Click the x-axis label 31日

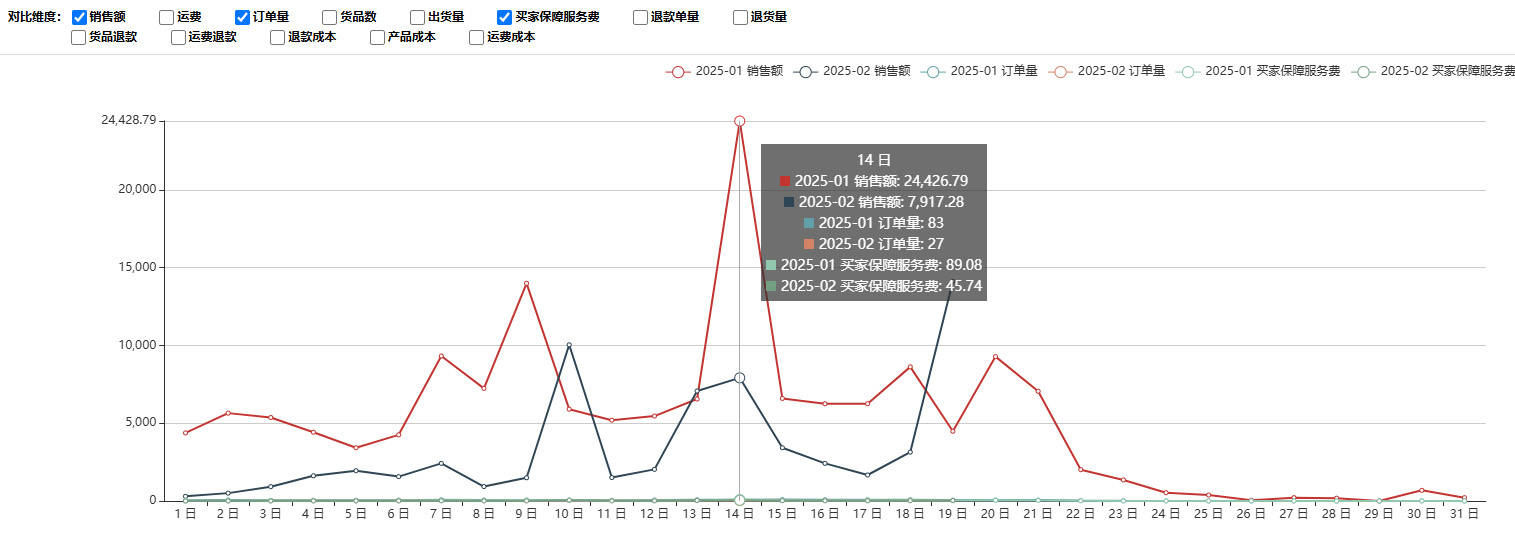tap(1463, 513)
